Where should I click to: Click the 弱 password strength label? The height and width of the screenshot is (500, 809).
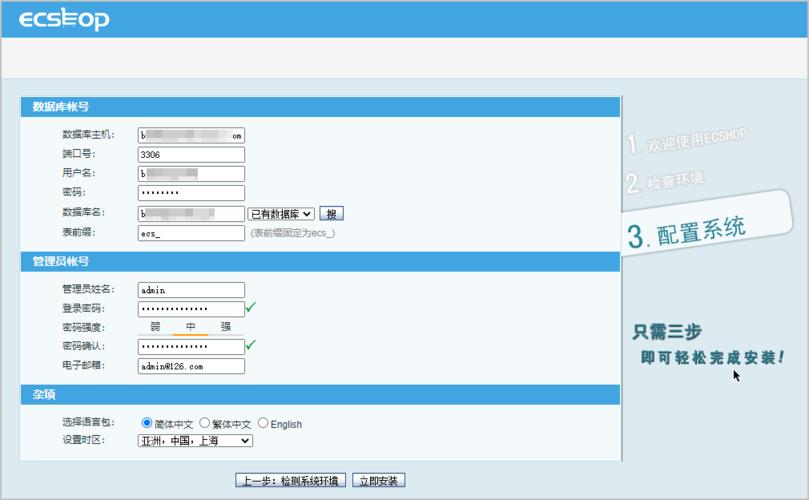click(x=155, y=327)
